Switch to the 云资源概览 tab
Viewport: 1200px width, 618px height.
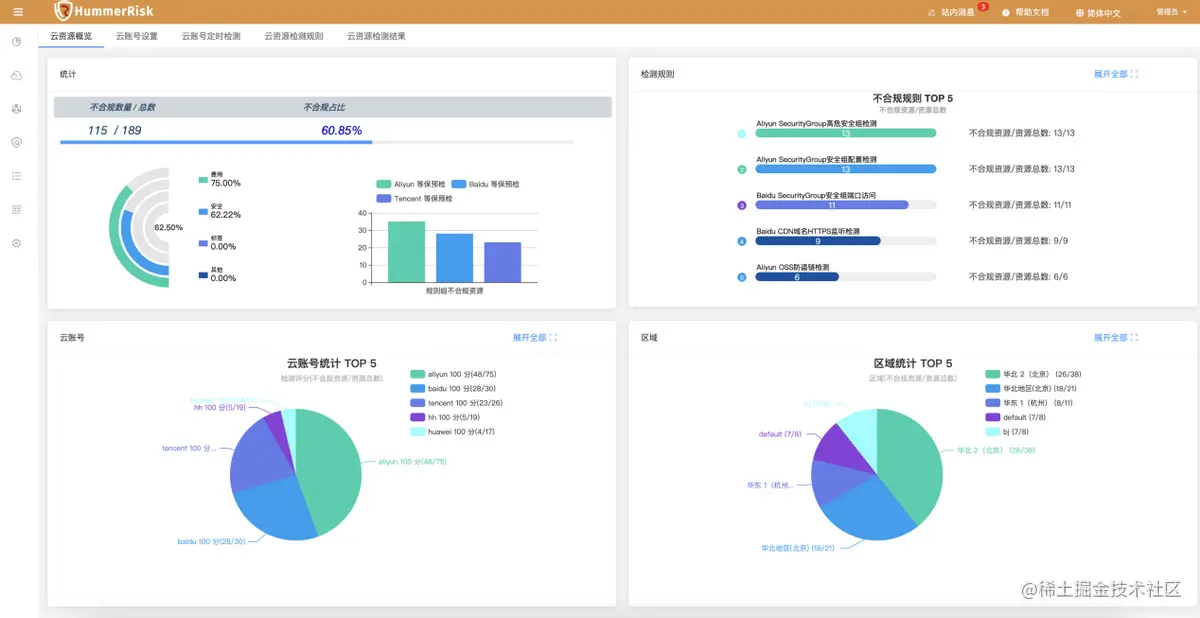tap(70, 36)
